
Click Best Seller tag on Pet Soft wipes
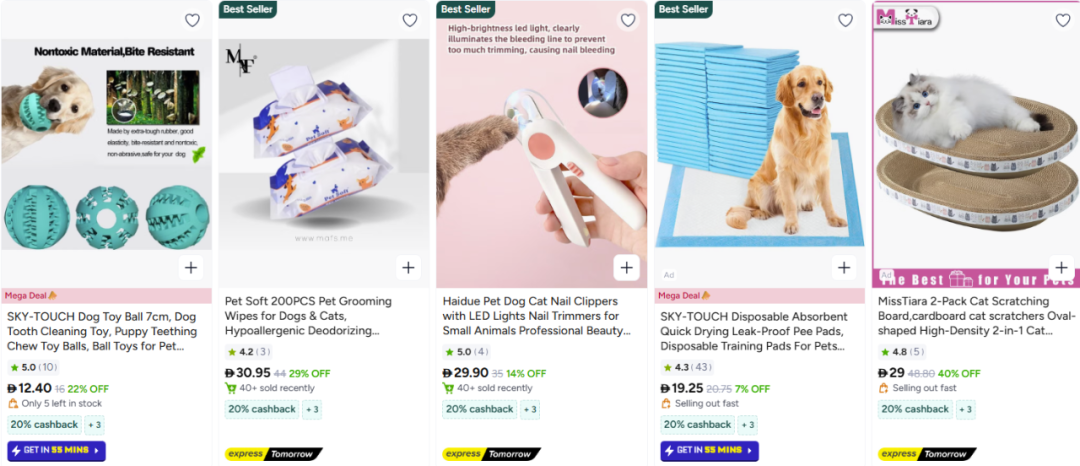[248, 9]
